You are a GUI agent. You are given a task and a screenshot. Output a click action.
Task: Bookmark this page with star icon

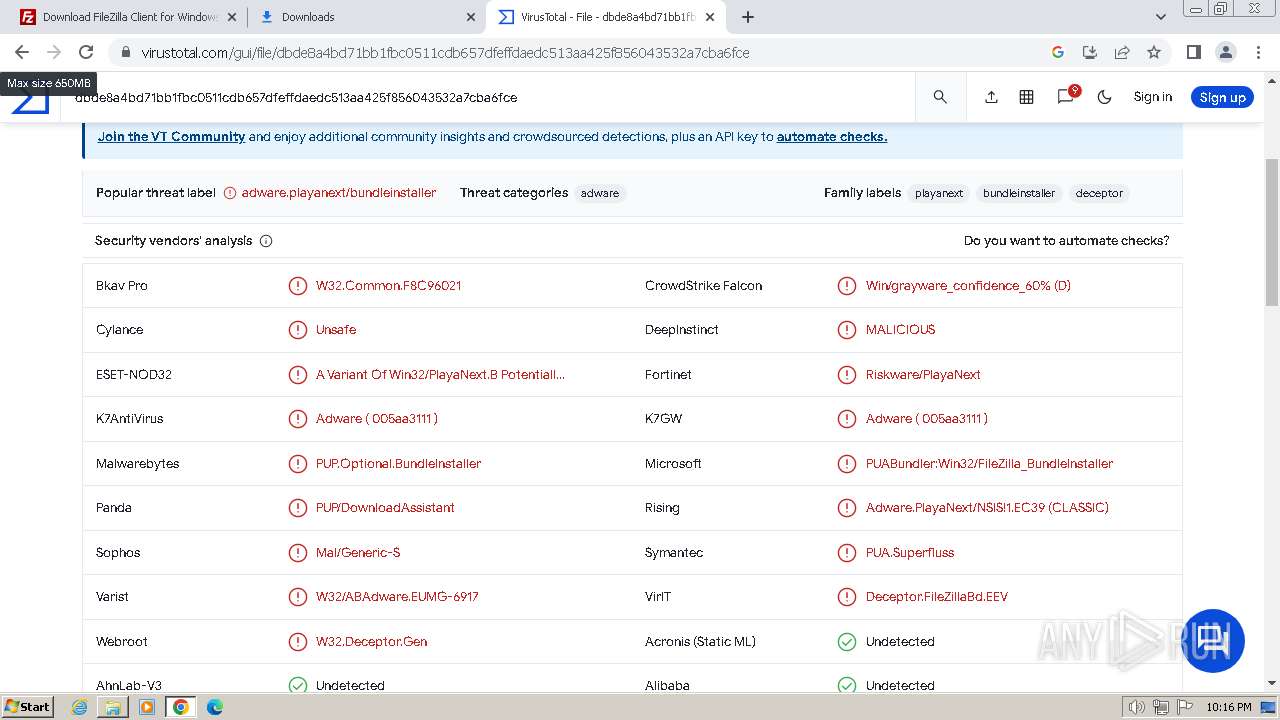(1154, 52)
